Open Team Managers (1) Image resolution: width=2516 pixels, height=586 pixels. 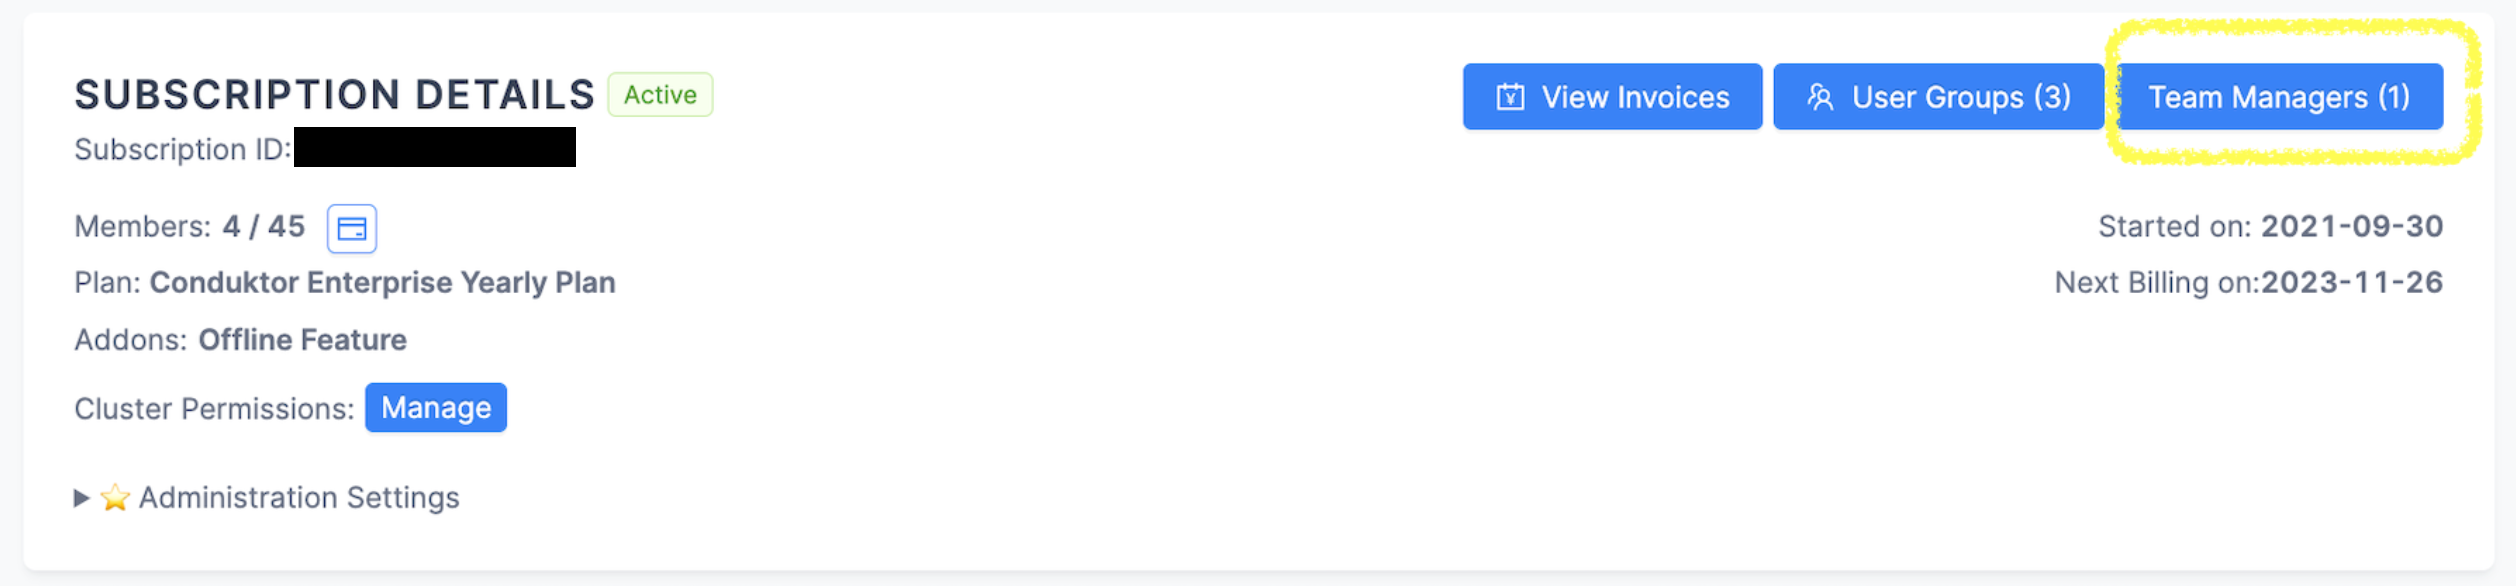pos(2280,97)
